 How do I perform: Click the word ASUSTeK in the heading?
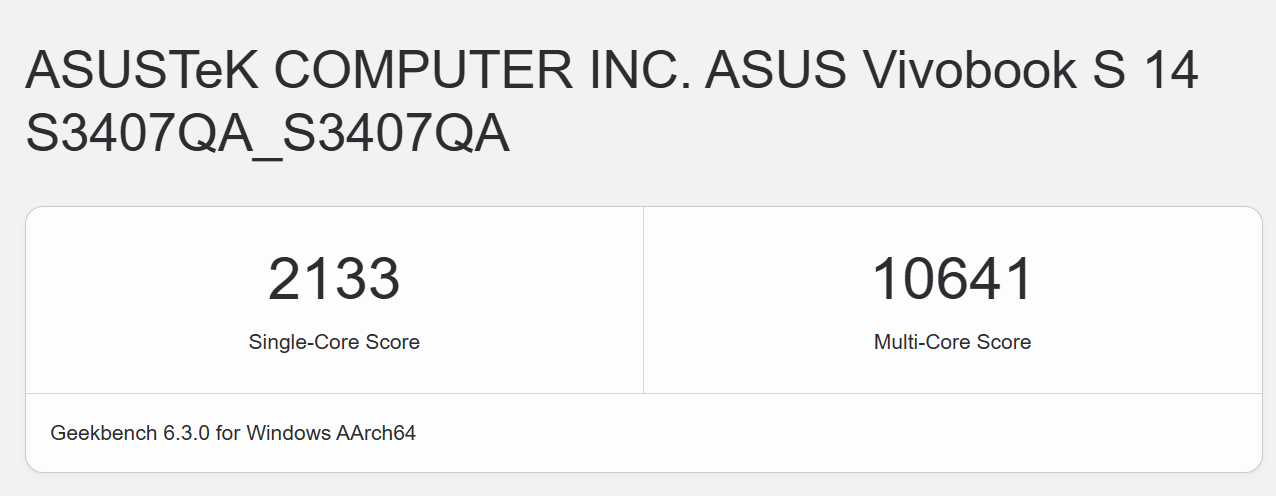point(140,70)
